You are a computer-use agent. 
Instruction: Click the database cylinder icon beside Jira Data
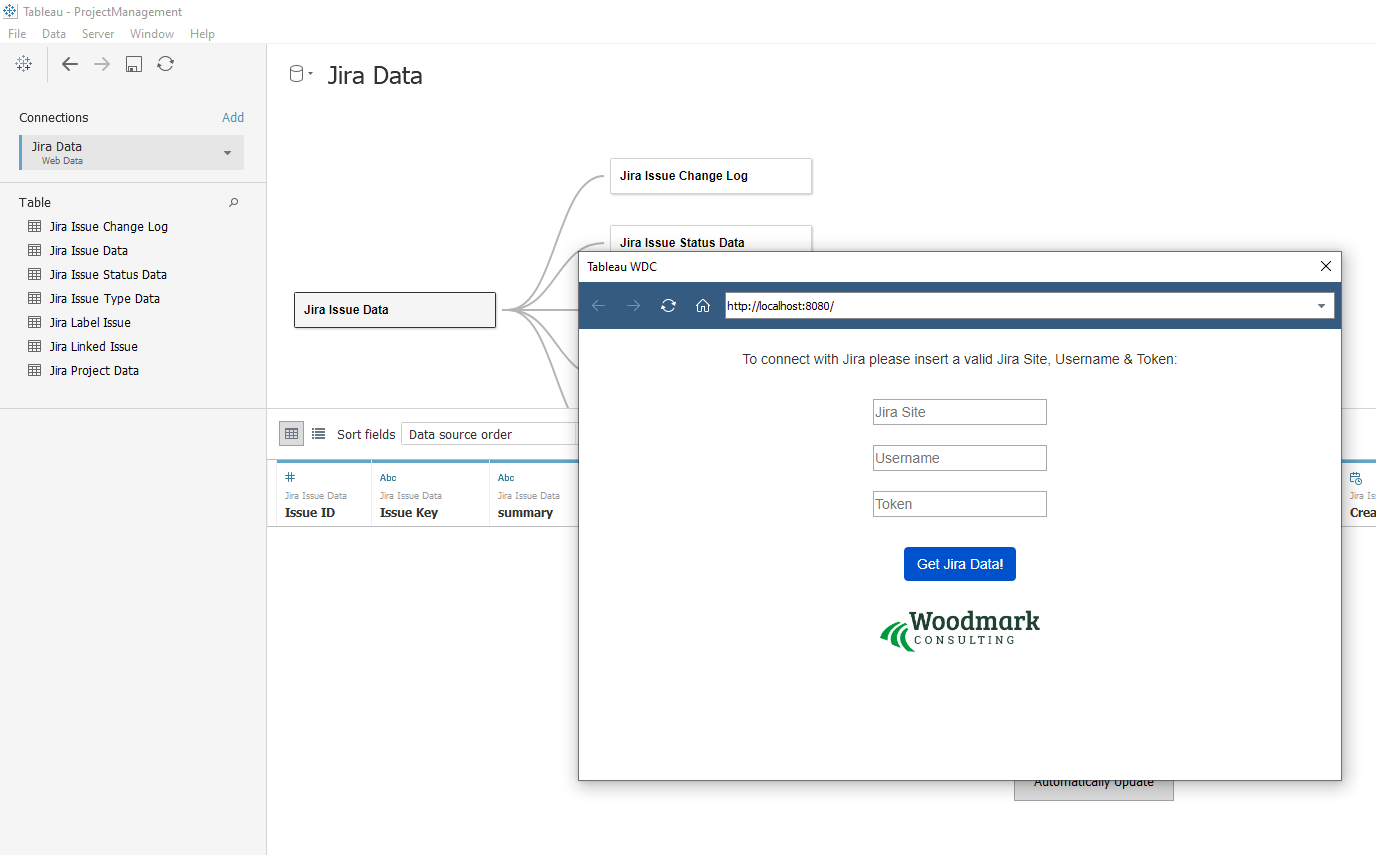(x=295, y=74)
